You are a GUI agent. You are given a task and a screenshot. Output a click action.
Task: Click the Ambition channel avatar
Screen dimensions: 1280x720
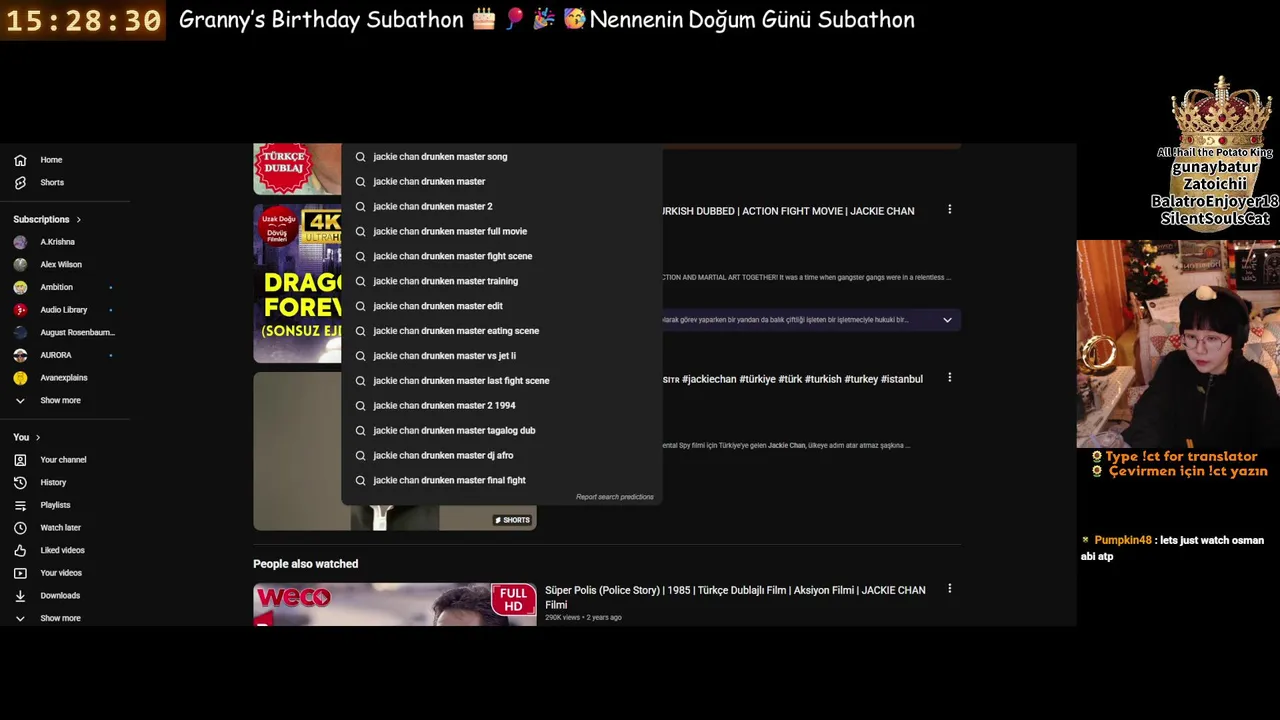20,287
